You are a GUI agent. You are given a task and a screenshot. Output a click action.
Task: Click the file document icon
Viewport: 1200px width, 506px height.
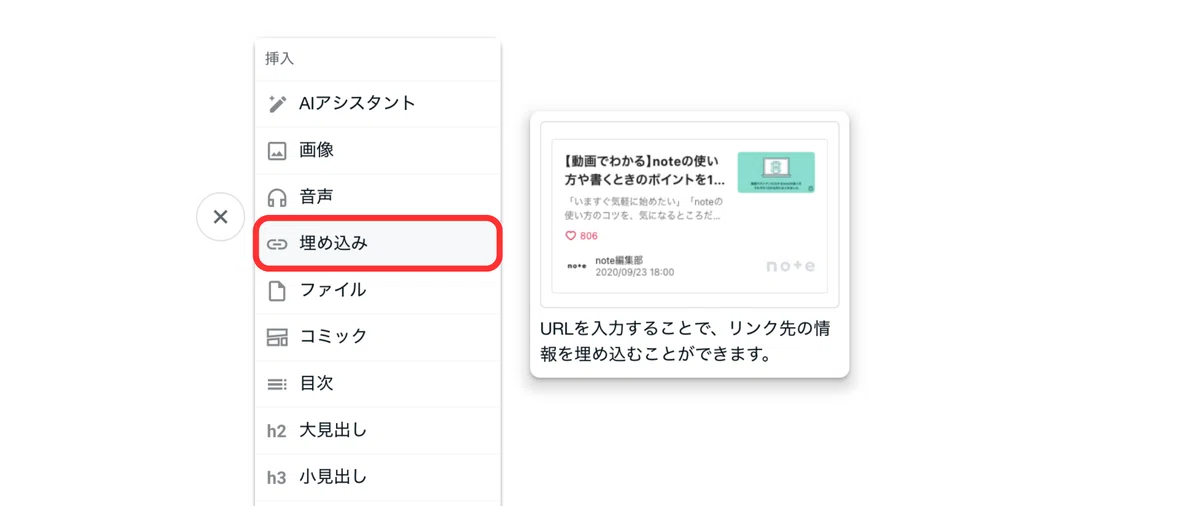click(277, 291)
